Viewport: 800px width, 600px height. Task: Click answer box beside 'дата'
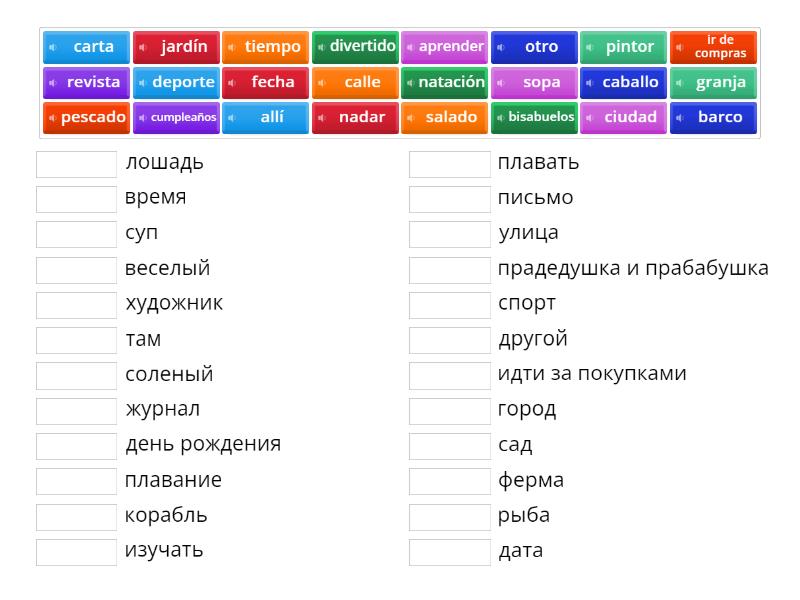click(449, 551)
